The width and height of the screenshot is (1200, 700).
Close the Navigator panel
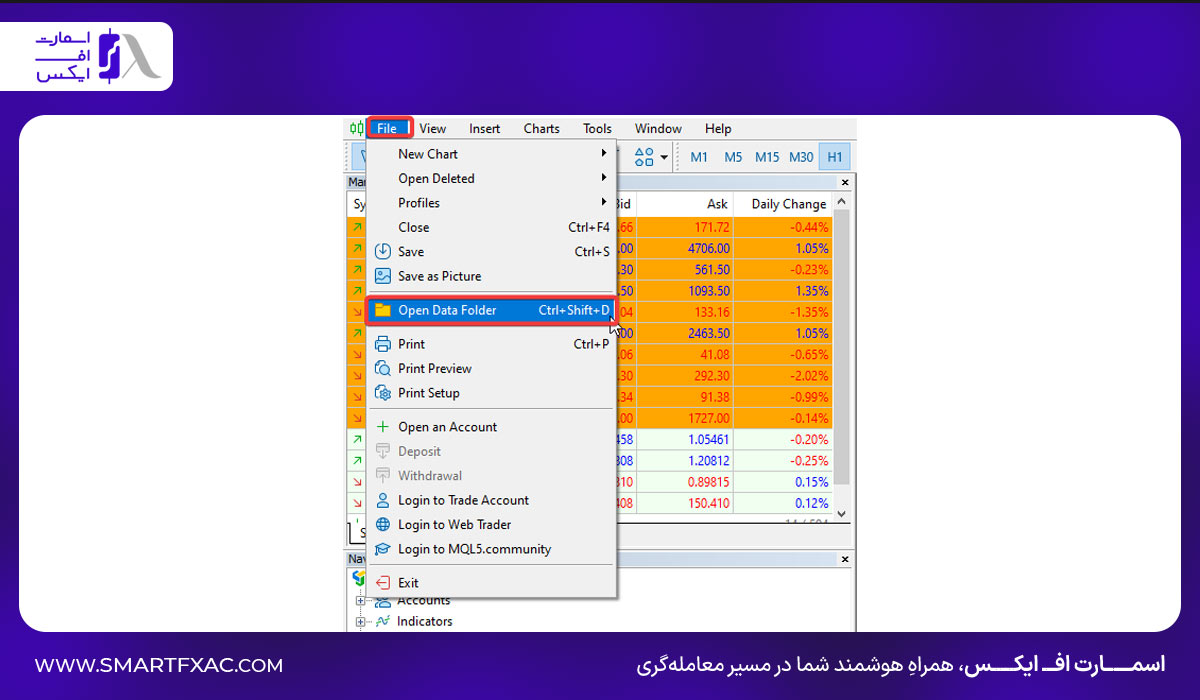[845, 559]
